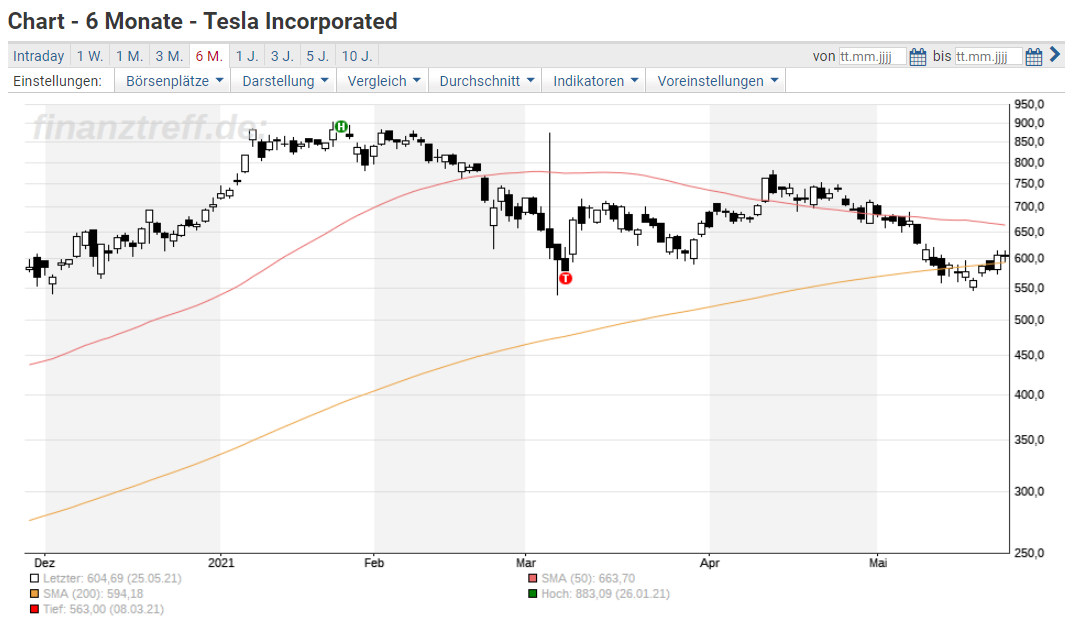Click the white Letzter legend swatch
Screen dimensions: 1065x630
(x=34, y=579)
